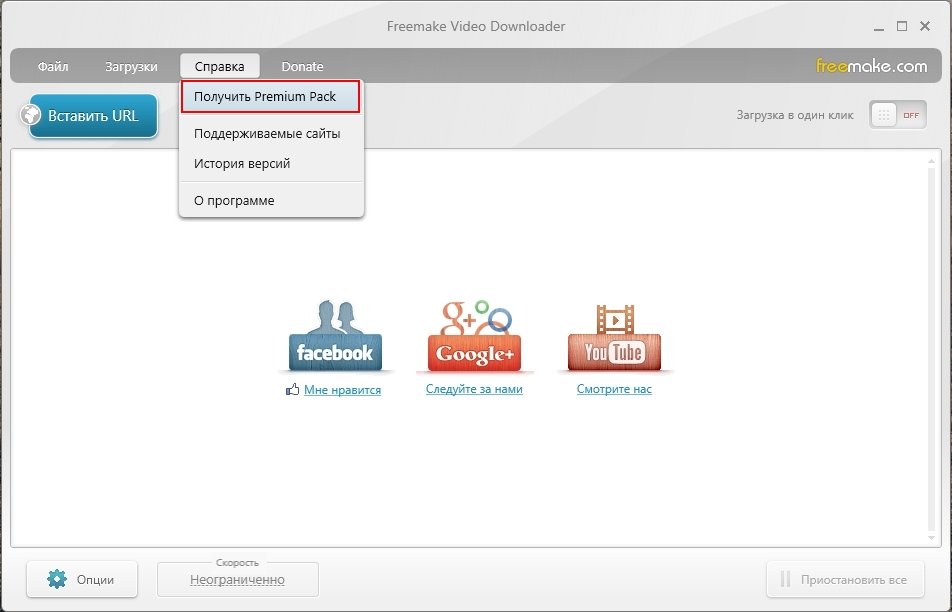This screenshot has height=612, width=952.
Task: Click the Загрузка в один клик label
Action: point(795,115)
